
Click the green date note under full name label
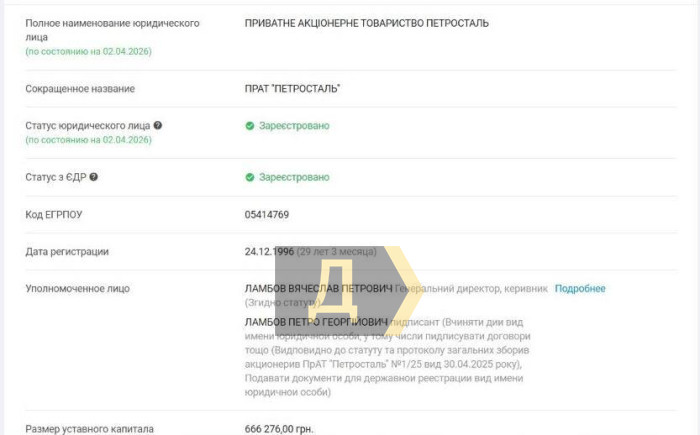coord(89,51)
